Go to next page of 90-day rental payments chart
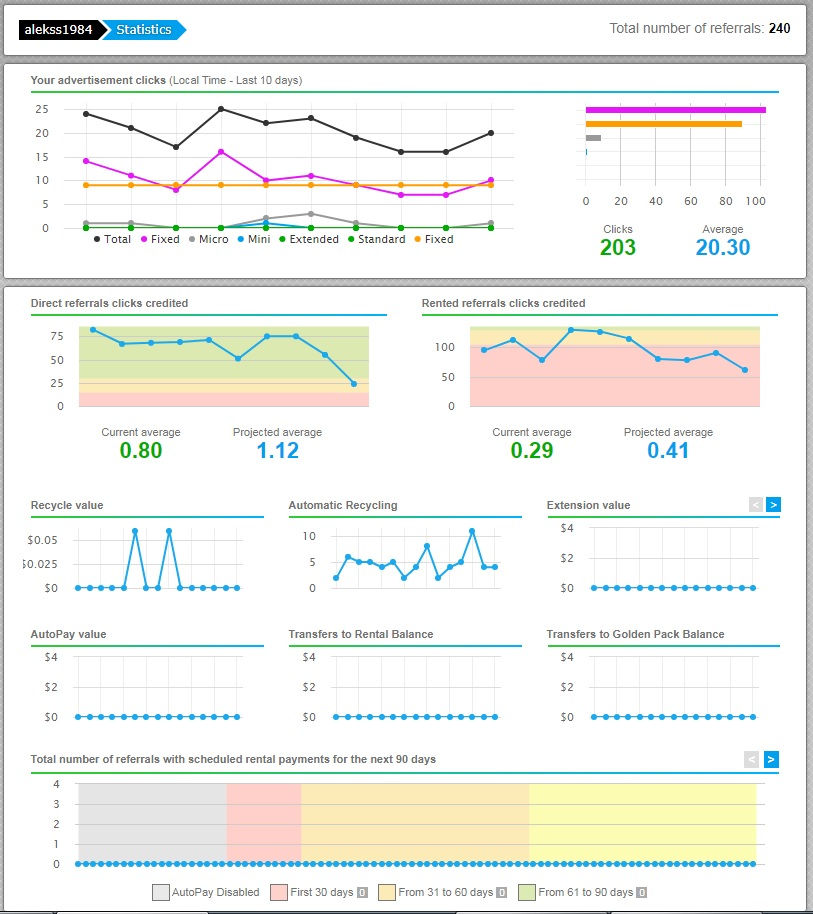This screenshot has height=914, width=813. (771, 760)
